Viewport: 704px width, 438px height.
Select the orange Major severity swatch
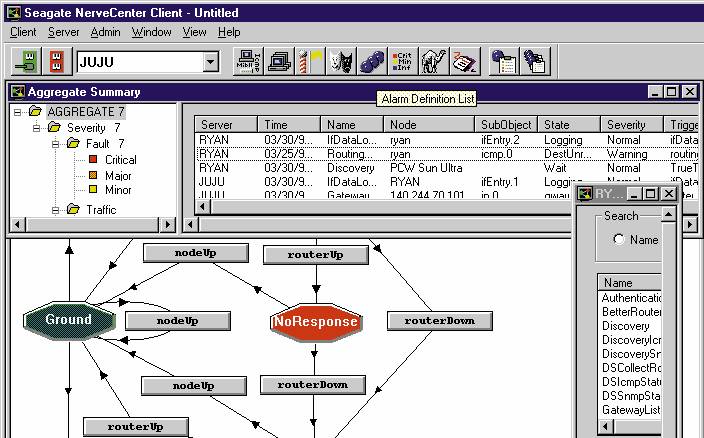(x=93, y=175)
